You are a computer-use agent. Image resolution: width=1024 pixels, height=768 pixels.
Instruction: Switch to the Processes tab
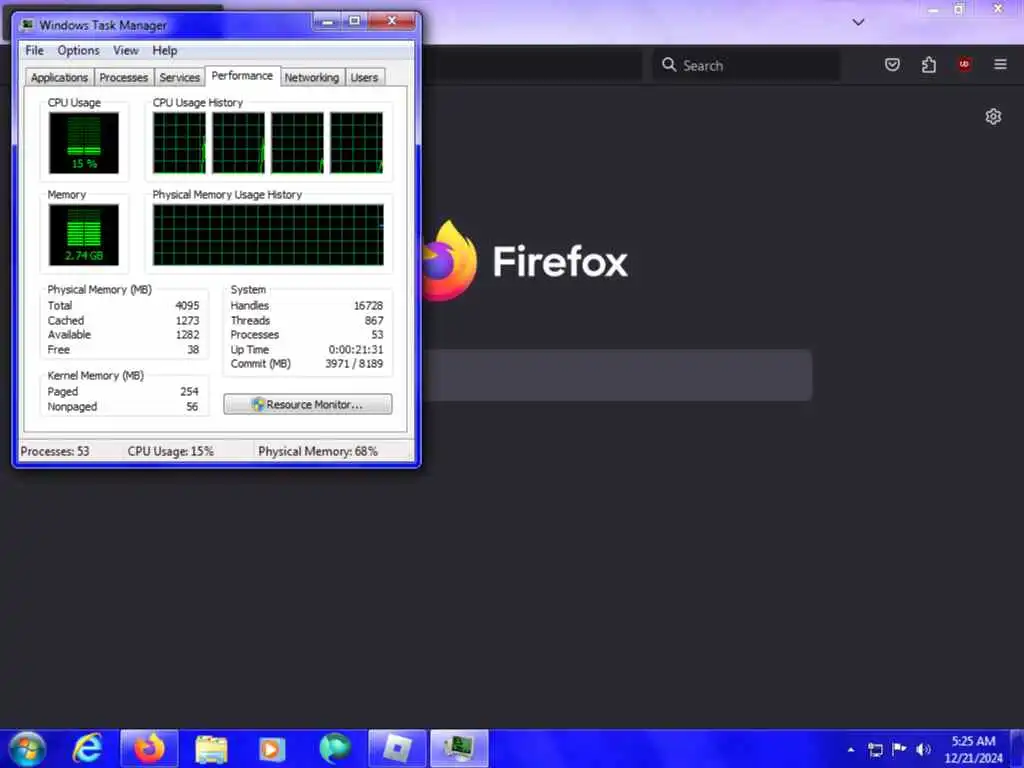point(123,77)
